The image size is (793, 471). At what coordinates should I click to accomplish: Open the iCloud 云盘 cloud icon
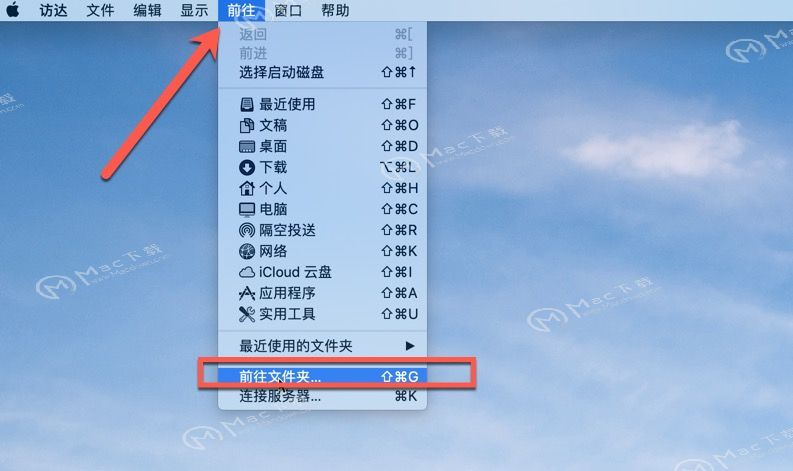[x=247, y=272]
